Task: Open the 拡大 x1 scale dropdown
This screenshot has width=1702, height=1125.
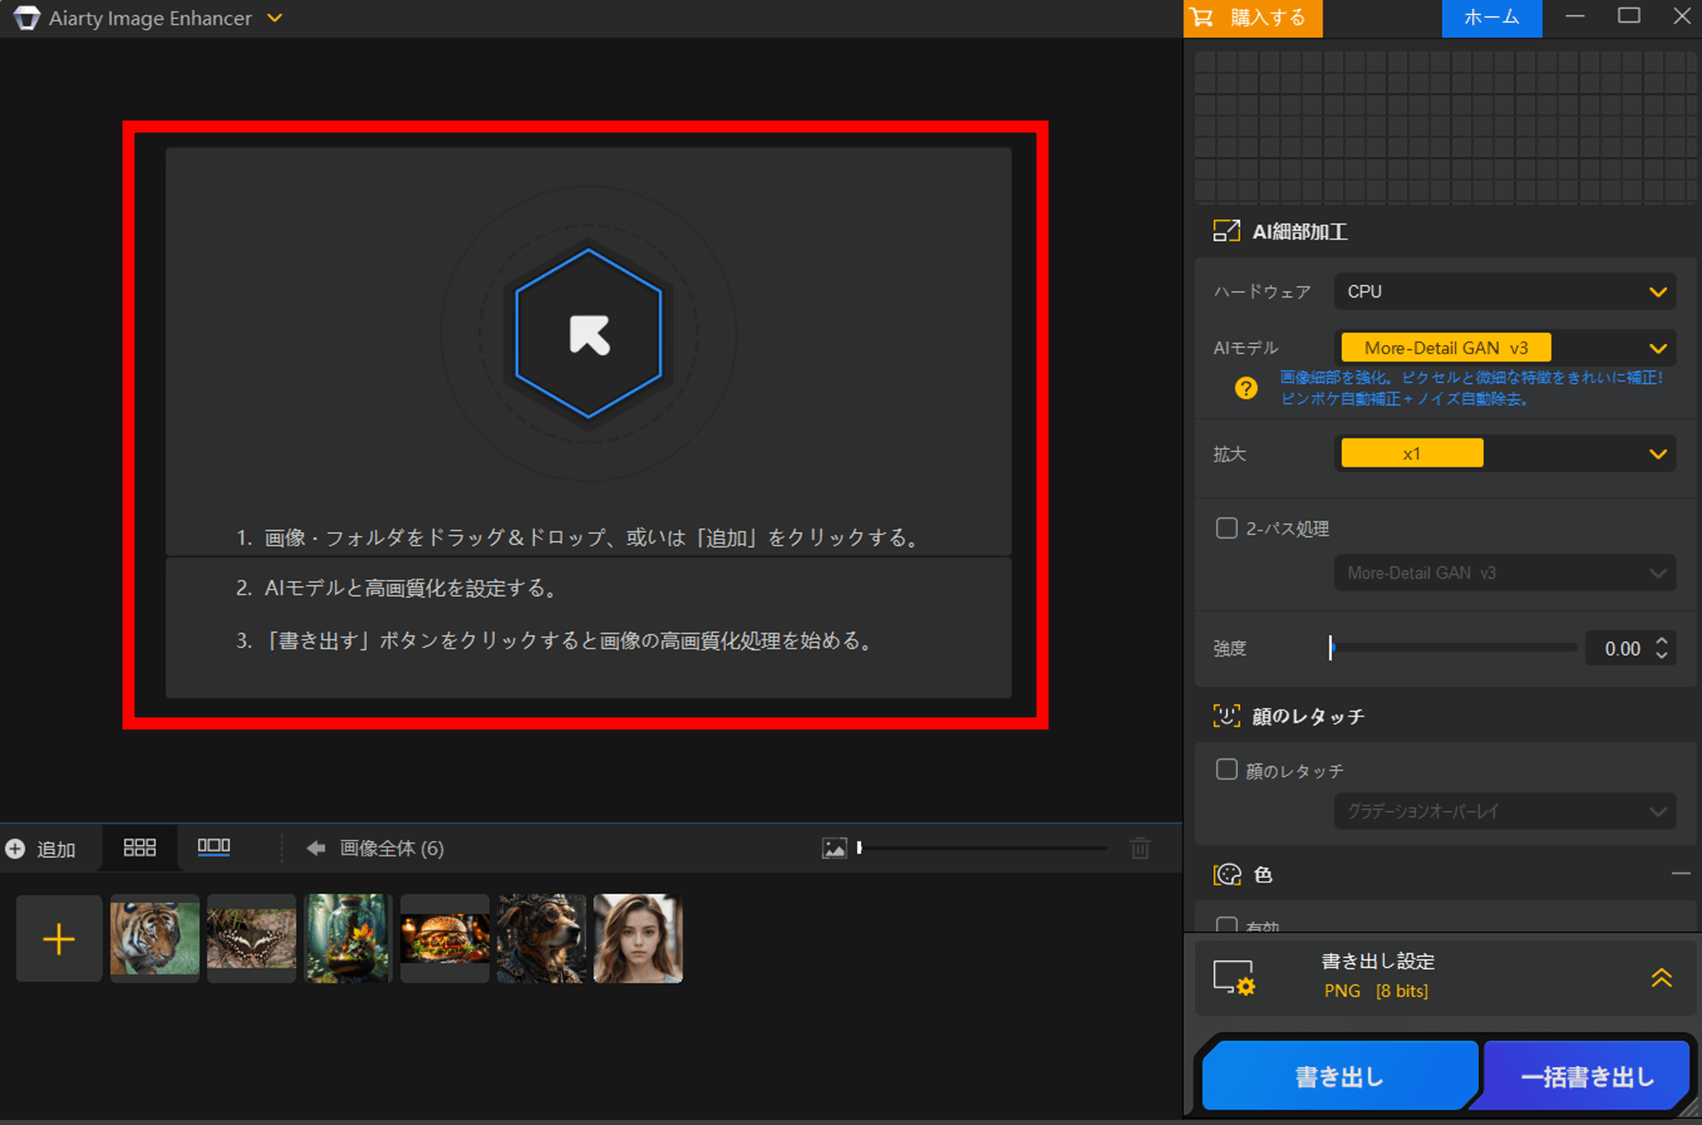Action: [1504, 454]
